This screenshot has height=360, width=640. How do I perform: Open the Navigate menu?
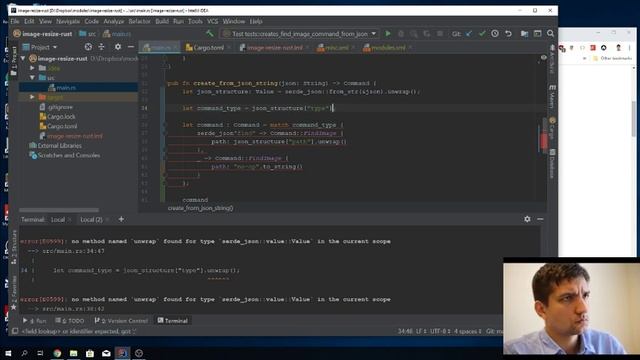[68, 21]
